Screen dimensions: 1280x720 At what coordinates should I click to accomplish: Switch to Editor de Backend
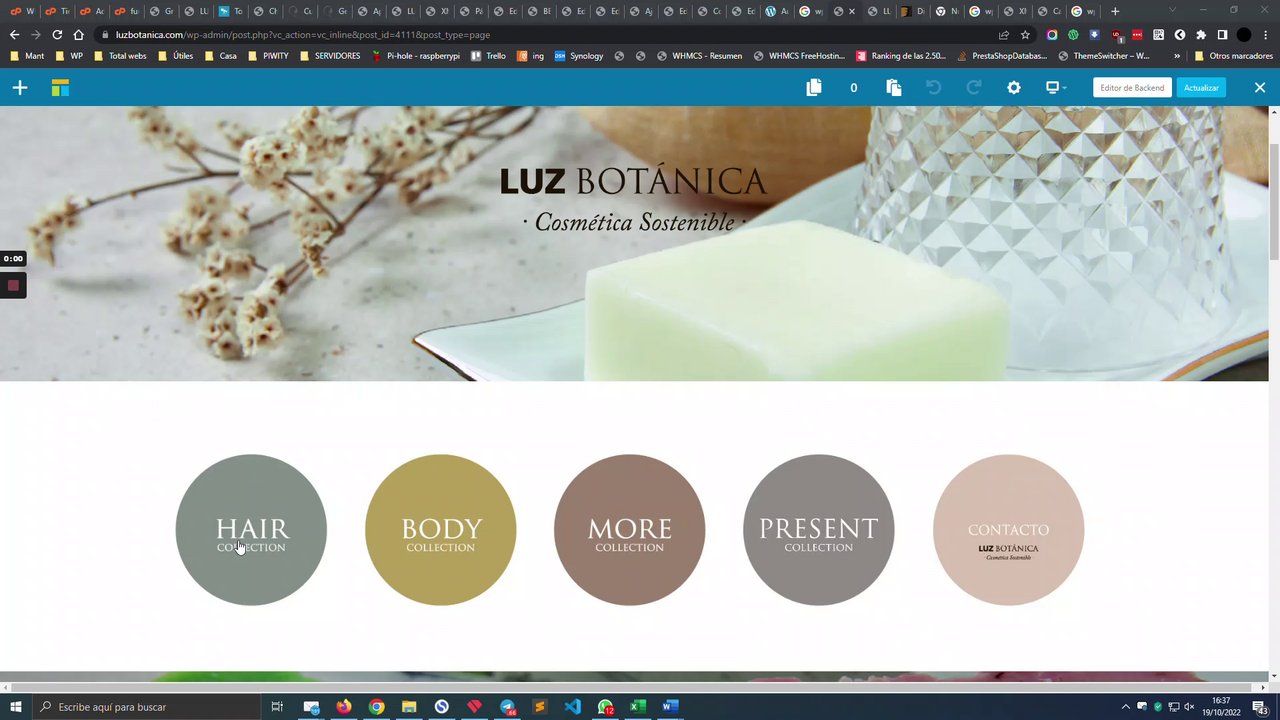[x=1132, y=88]
